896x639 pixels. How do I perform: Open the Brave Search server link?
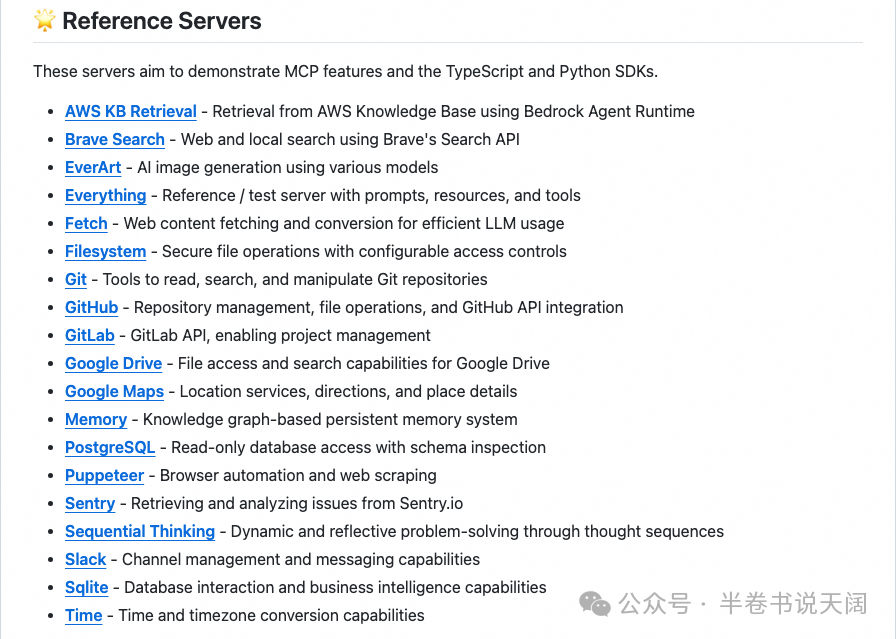click(x=114, y=140)
